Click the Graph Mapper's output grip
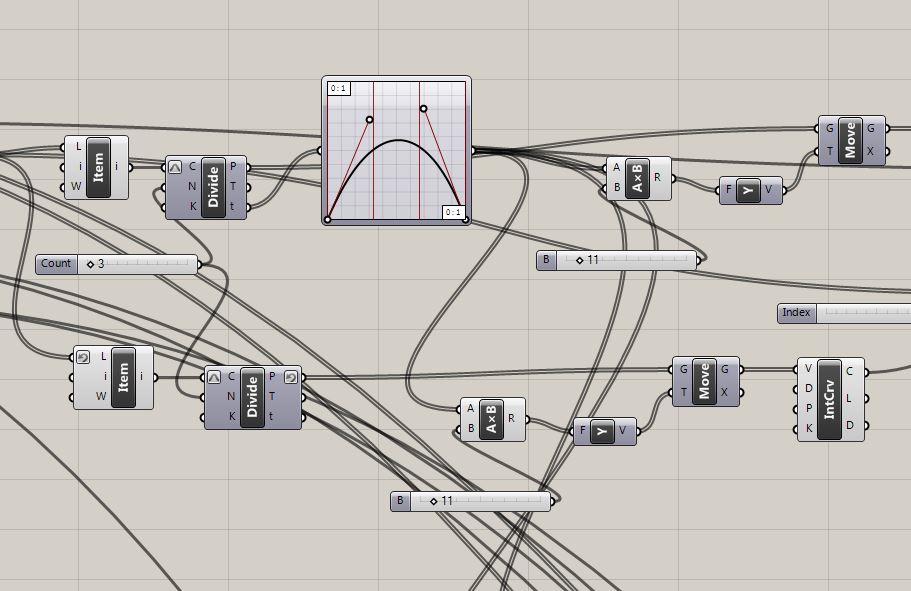This screenshot has width=911, height=591. point(473,151)
